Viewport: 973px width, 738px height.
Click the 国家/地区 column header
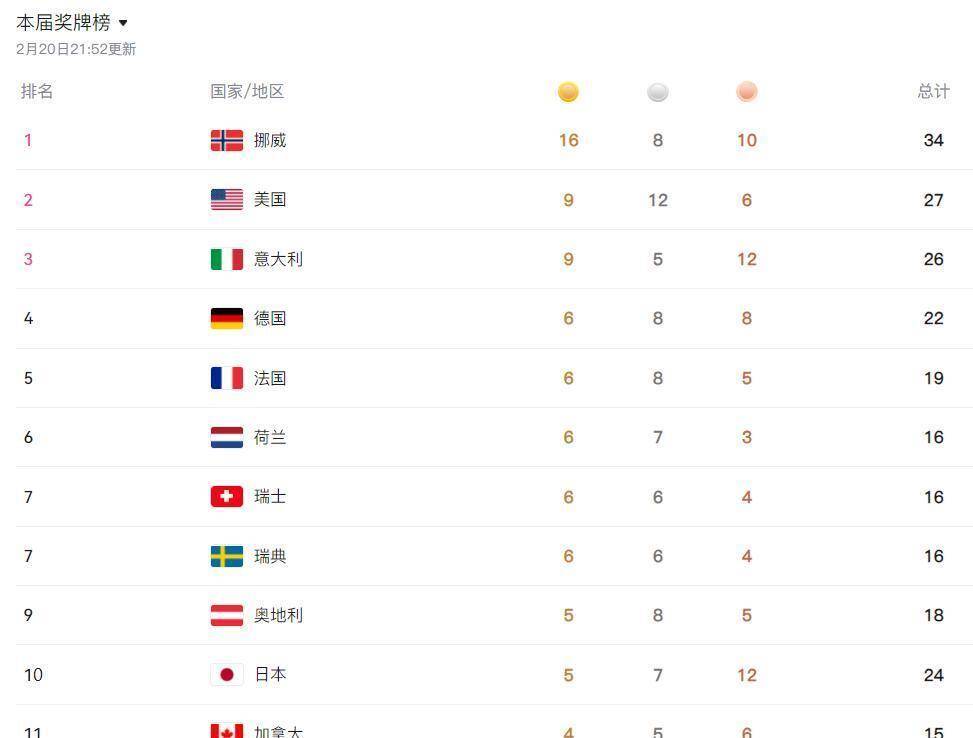coord(247,91)
